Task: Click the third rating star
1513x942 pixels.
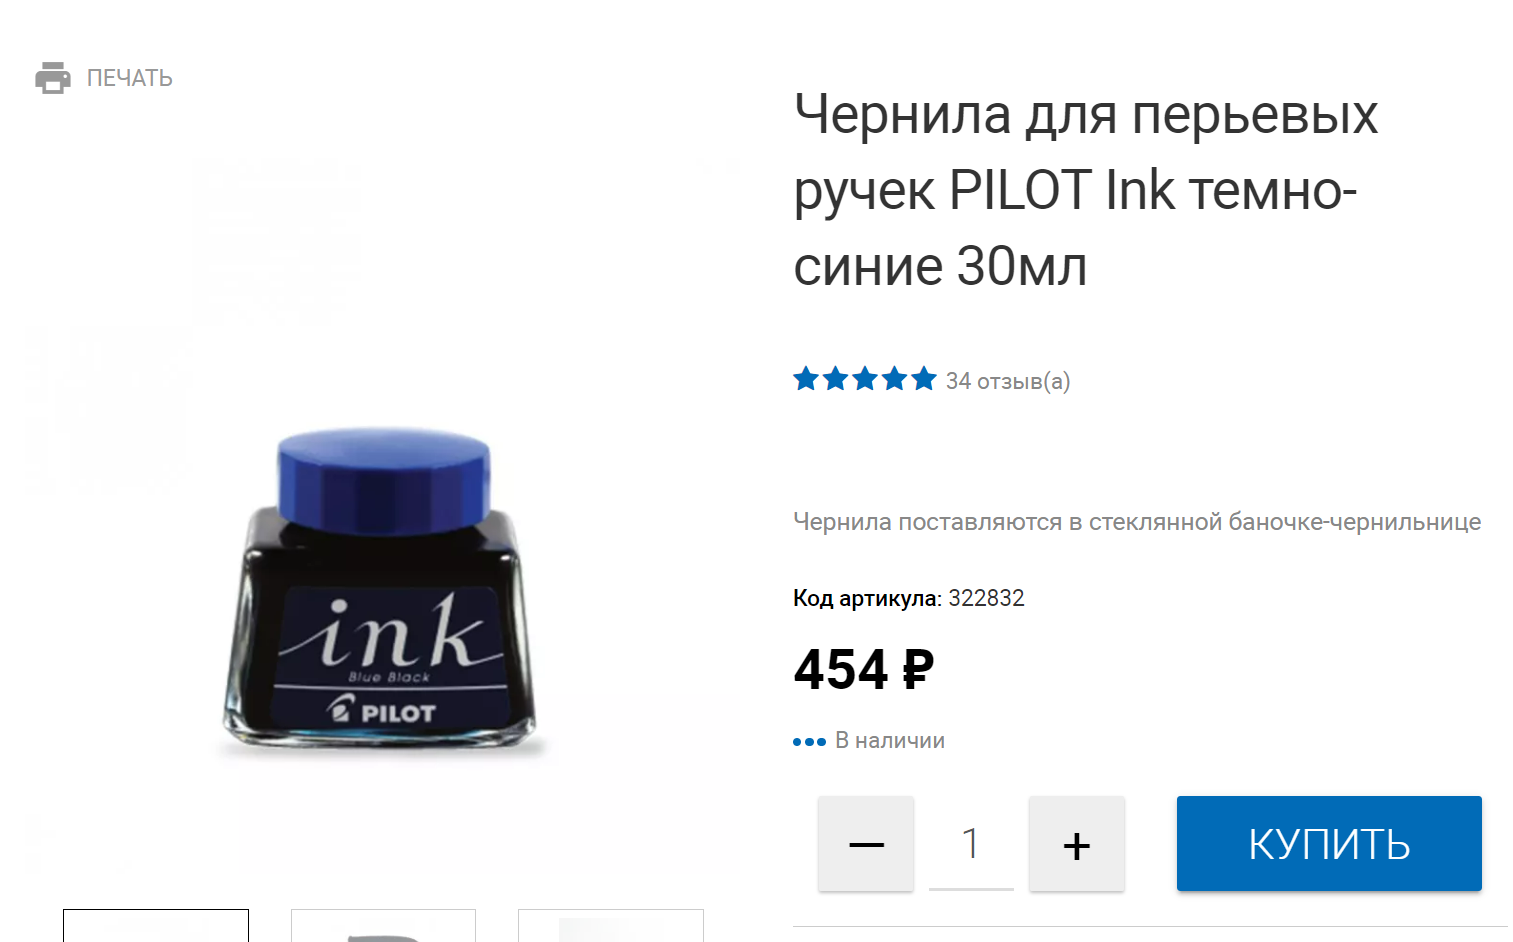Action: coord(865,379)
